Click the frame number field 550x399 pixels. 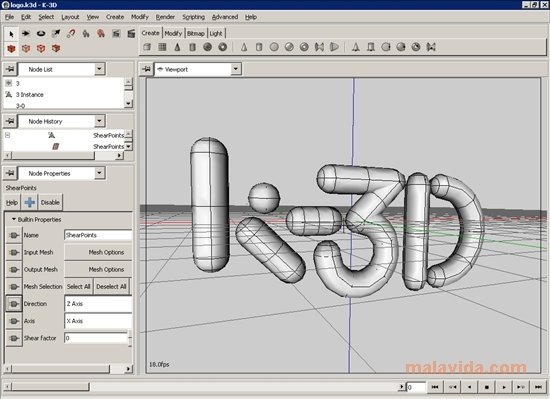[416, 387]
